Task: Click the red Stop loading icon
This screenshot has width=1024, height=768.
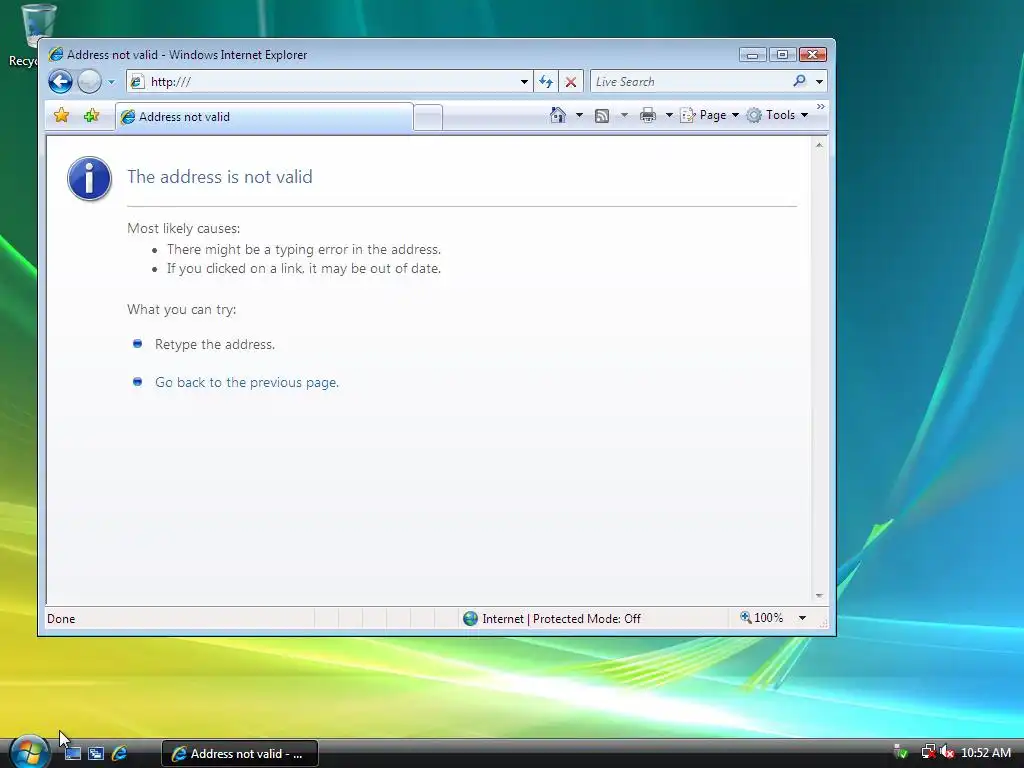Action: click(x=571, y=82)
